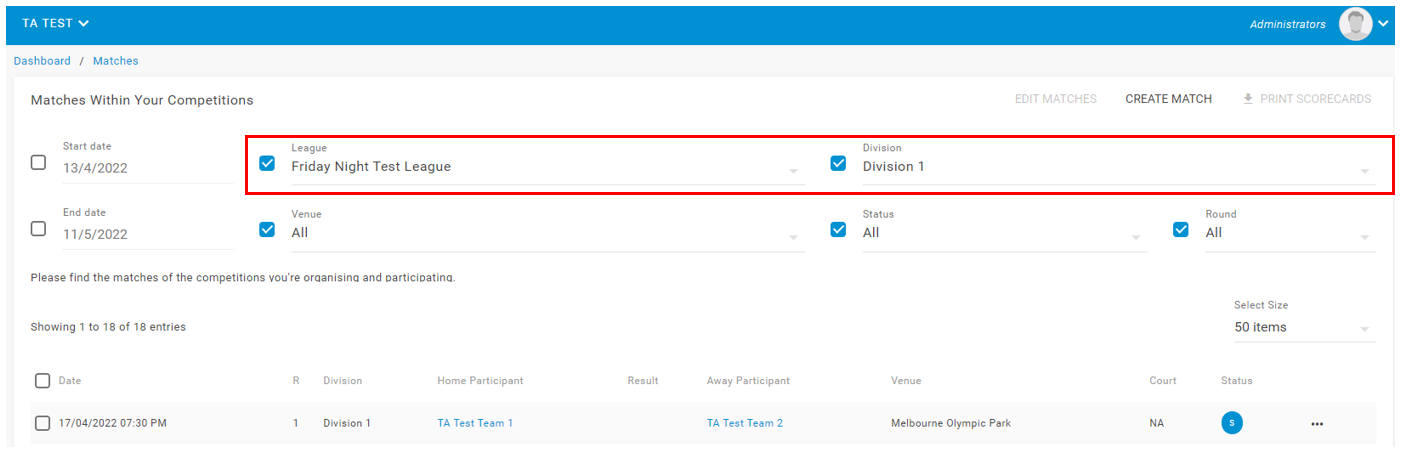This screenshot has width=1414, height=457.
Task: Click the EDIT MATCHES button
Action: pos(1056,99)
